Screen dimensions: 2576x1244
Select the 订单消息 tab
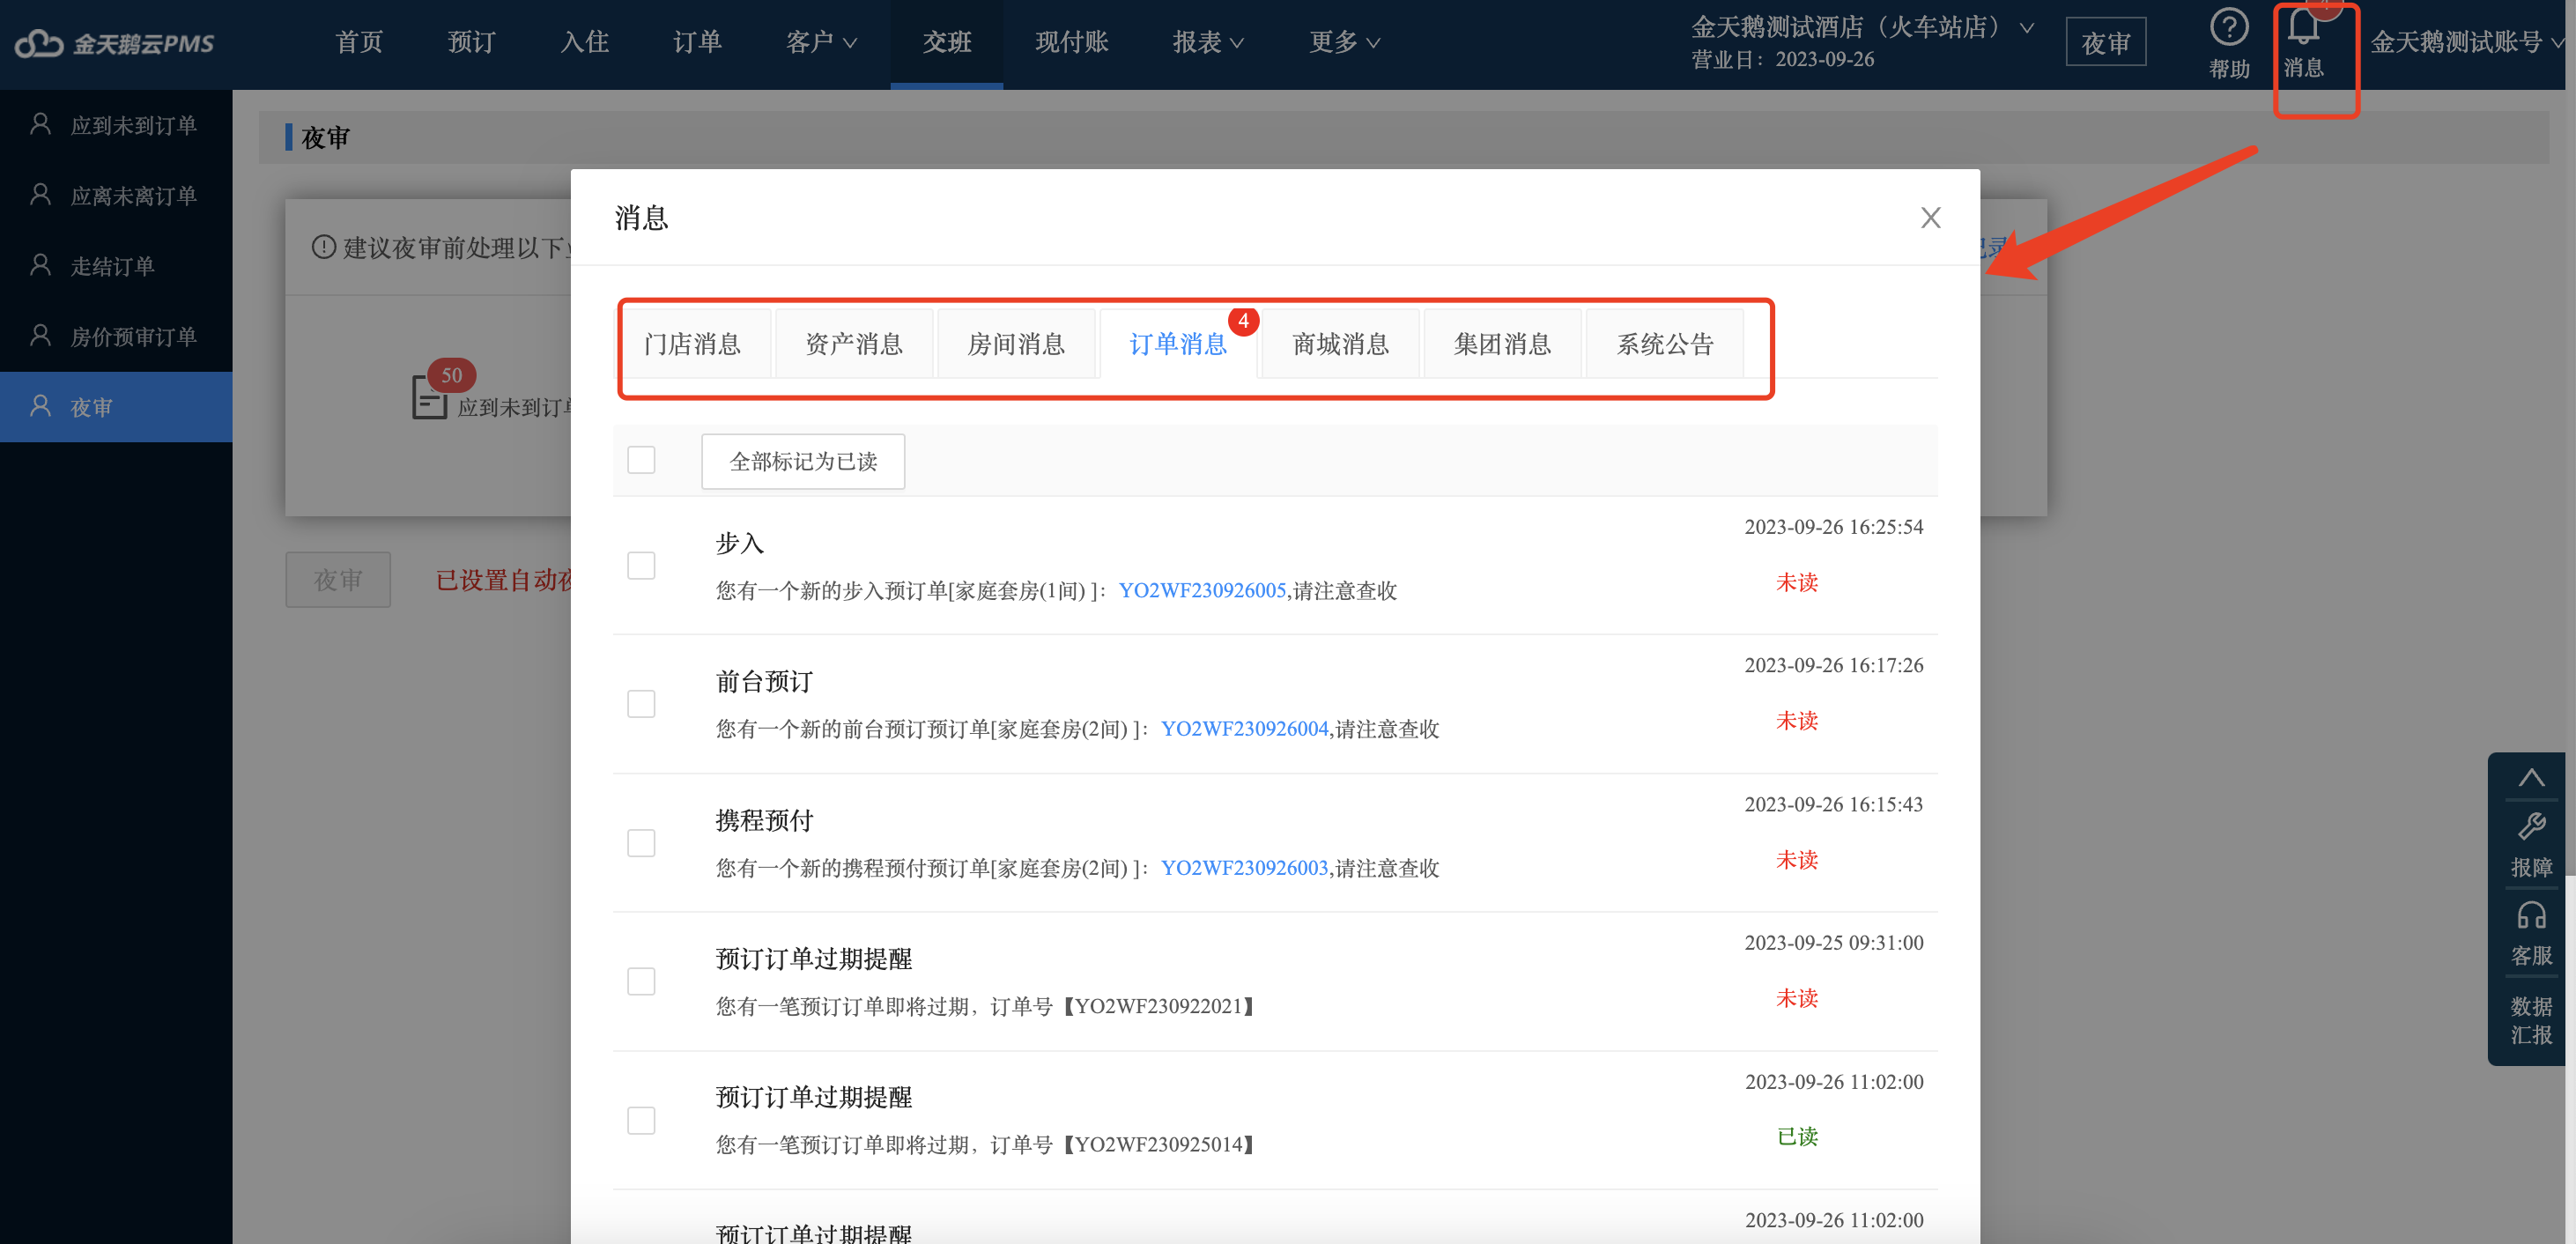[1178, 344]
